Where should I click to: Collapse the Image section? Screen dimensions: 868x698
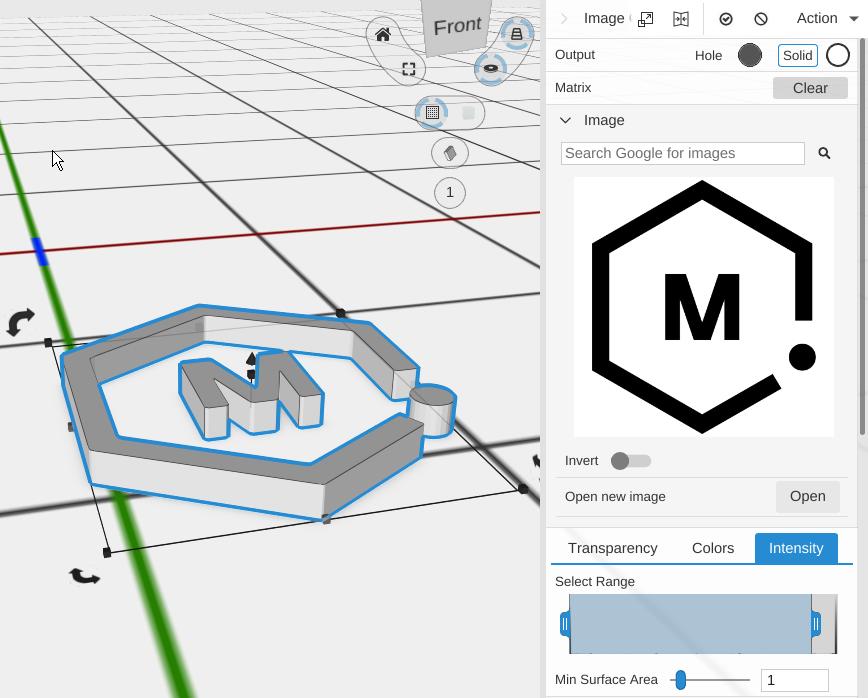[566, 120]
